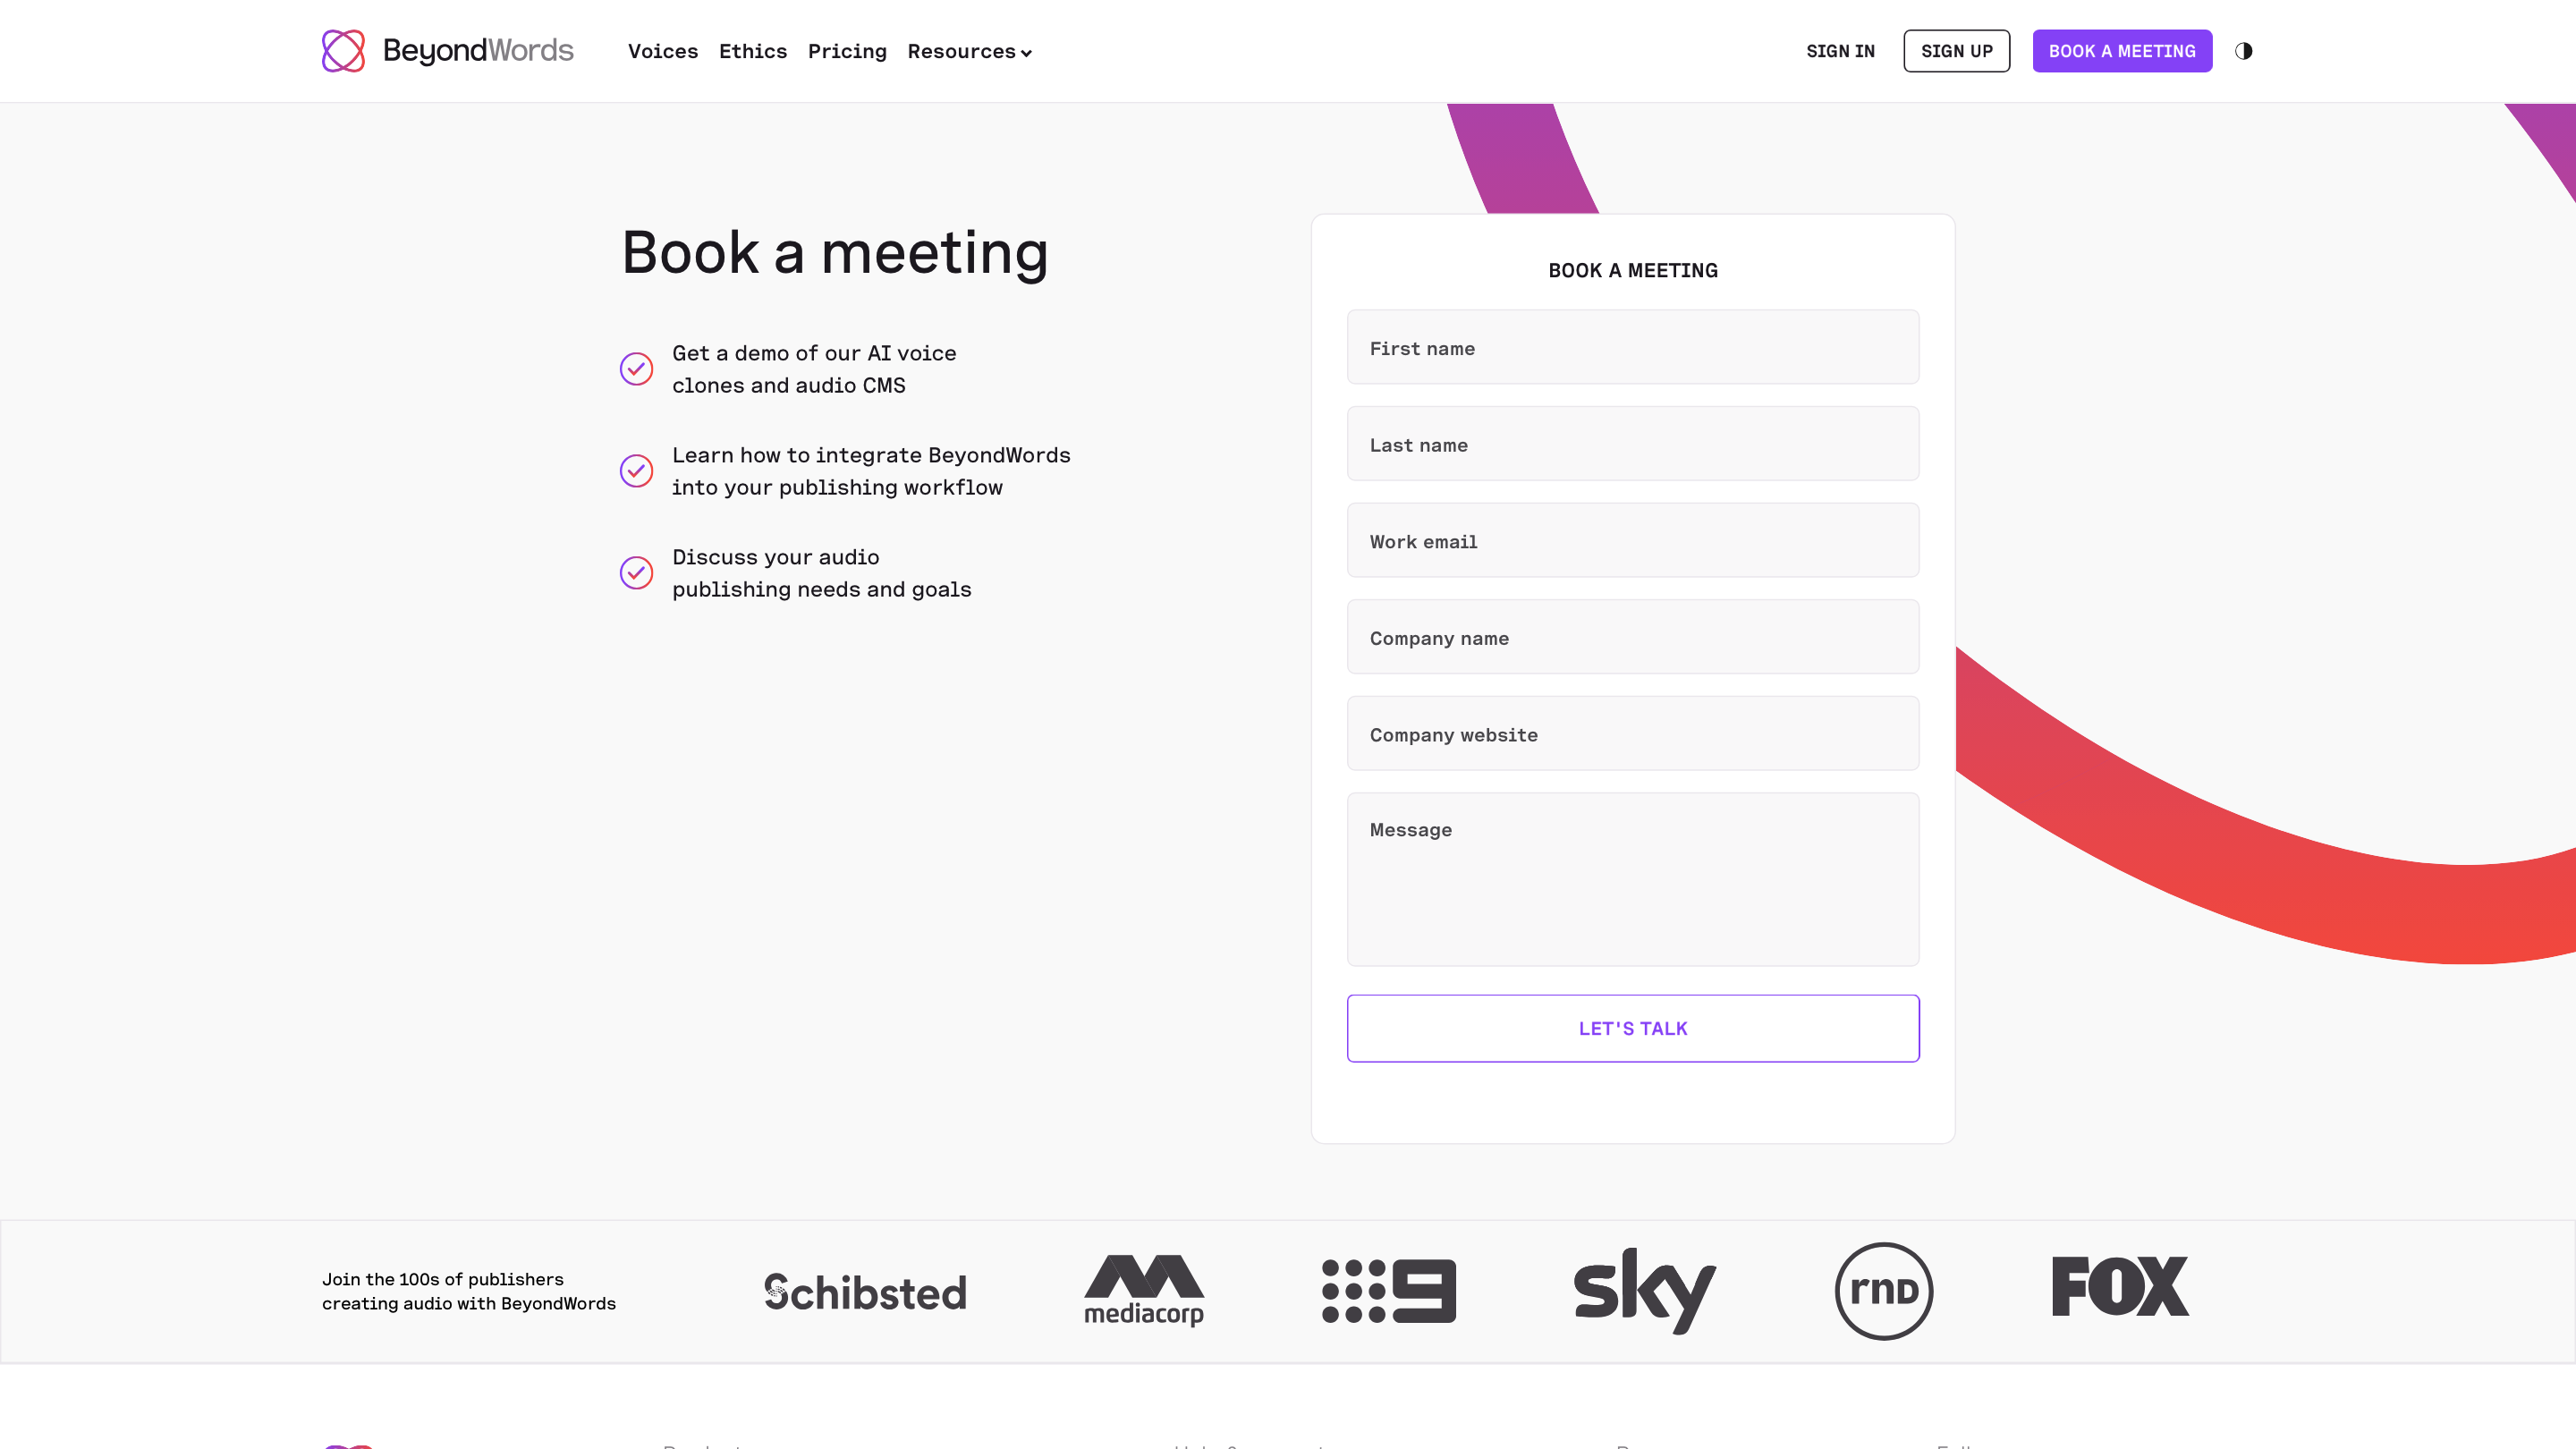
Task: Click the Mediacorp logo
Action: (1144, 1290)
